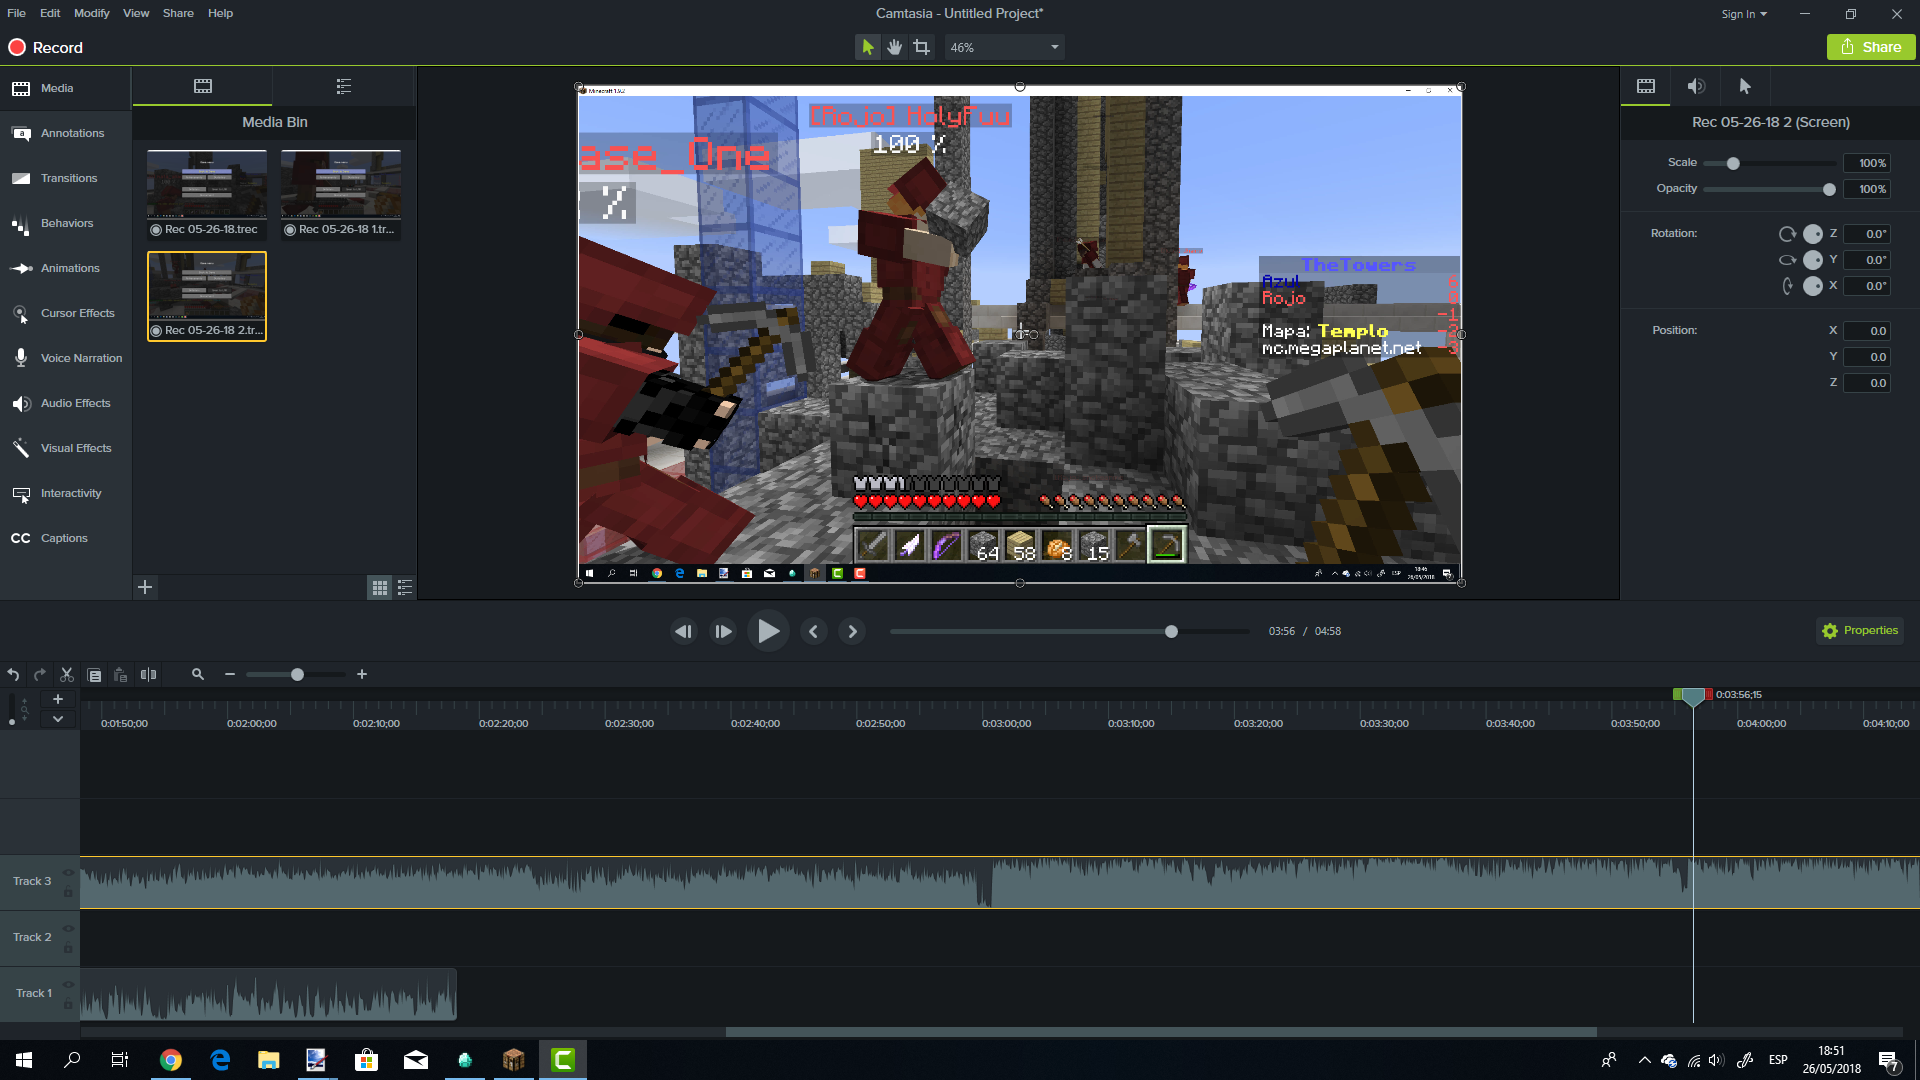Image resolution: width=1920 pixels, height=1080 pixels.
Task: Open Audio Effects panel
Action: [65, 403]
